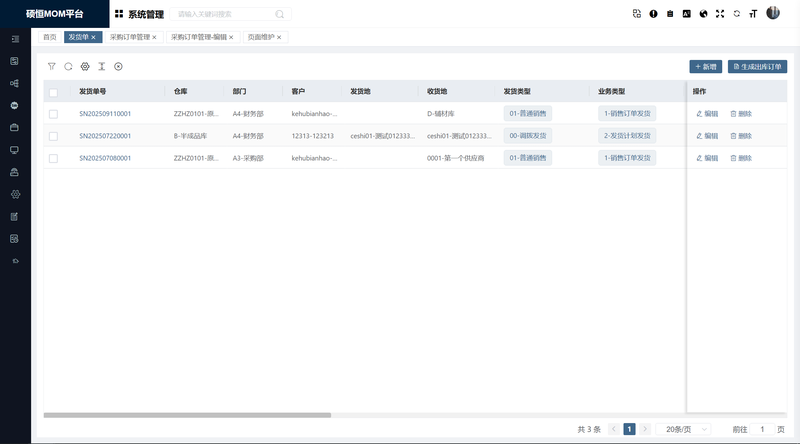800x444 pixels.
Task: Open column settings gear in table toolbar
Action: click(x=85, y=66)
